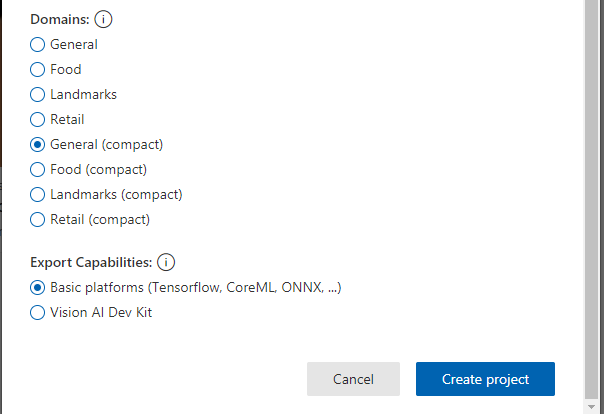Select the General domain radio button

coord(38,44)
